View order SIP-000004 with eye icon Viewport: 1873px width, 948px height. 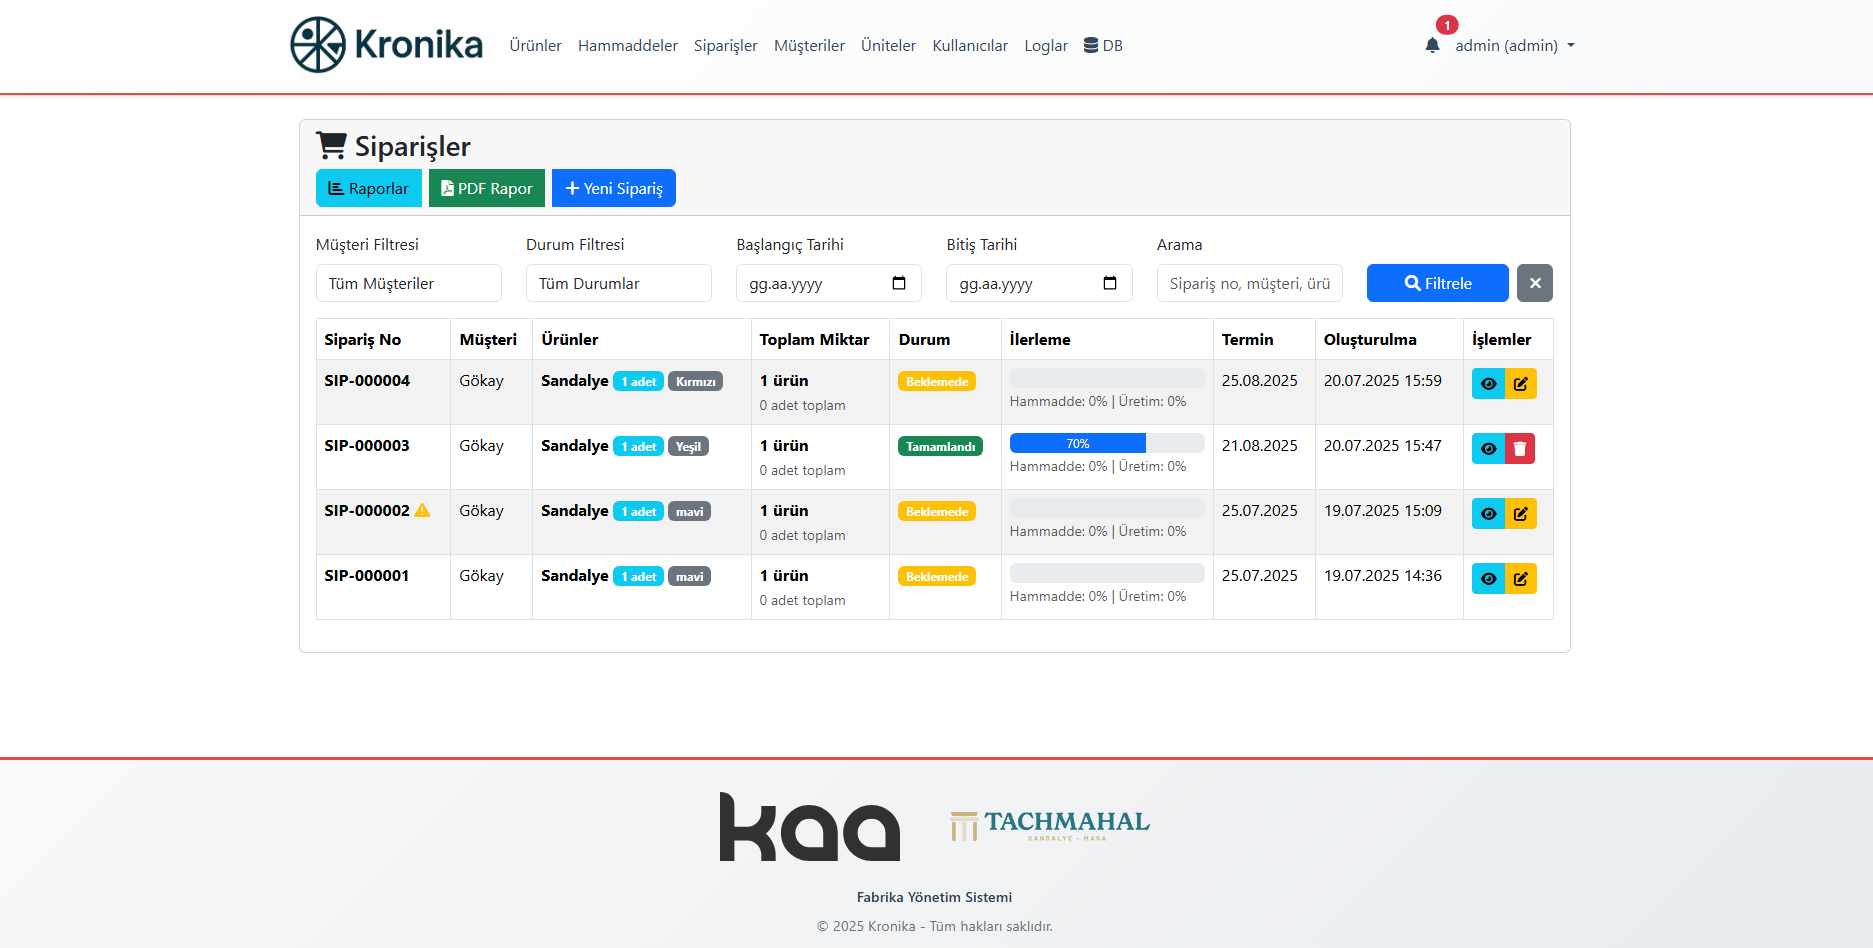[1488, 384]
